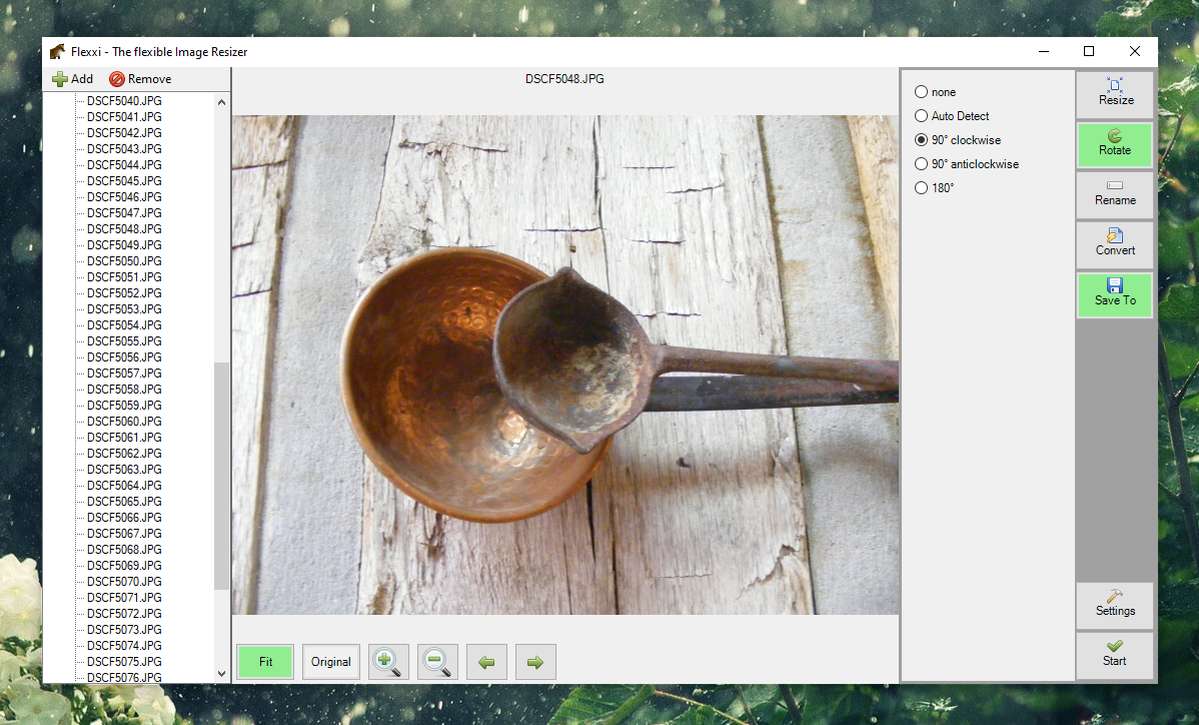Viewport: 1199px width, 725px height.
Task: Select DSCF5043.JPG in the file list
Action: 124,149
